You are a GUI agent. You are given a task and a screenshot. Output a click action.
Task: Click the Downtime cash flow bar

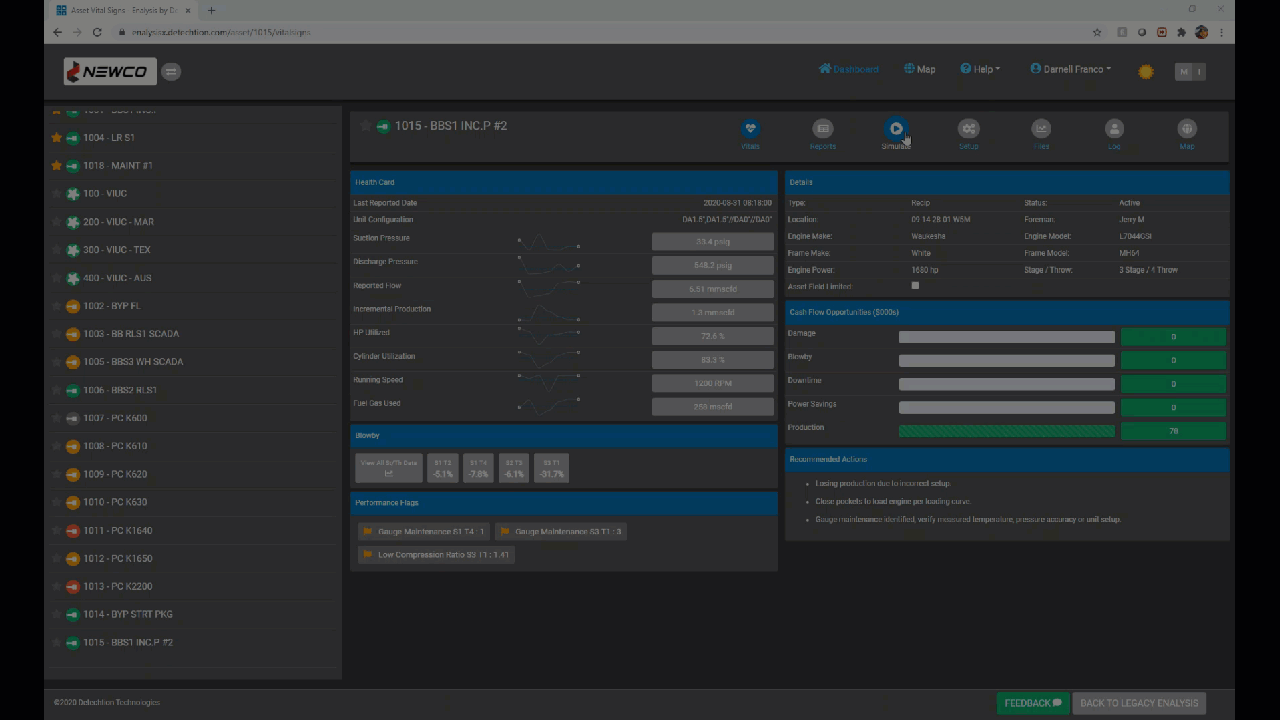pyautogui.click(x=1007, y=384)
